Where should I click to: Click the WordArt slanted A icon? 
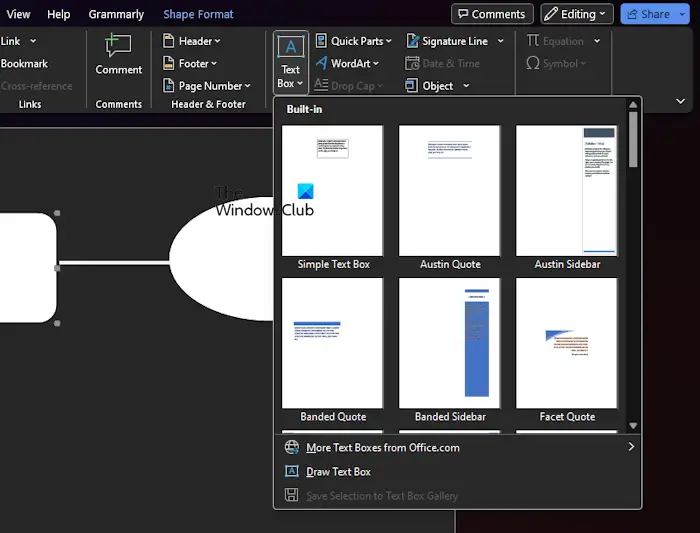[321, 63]
